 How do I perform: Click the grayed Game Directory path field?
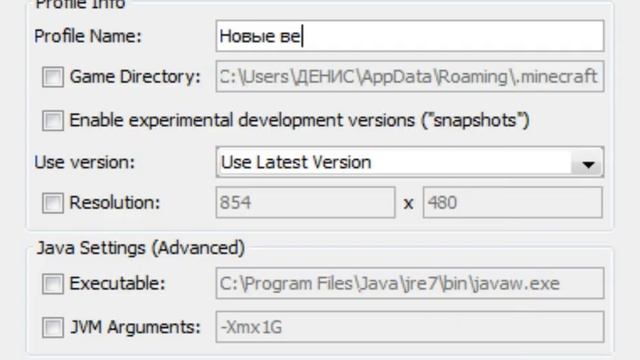point(410,76)
